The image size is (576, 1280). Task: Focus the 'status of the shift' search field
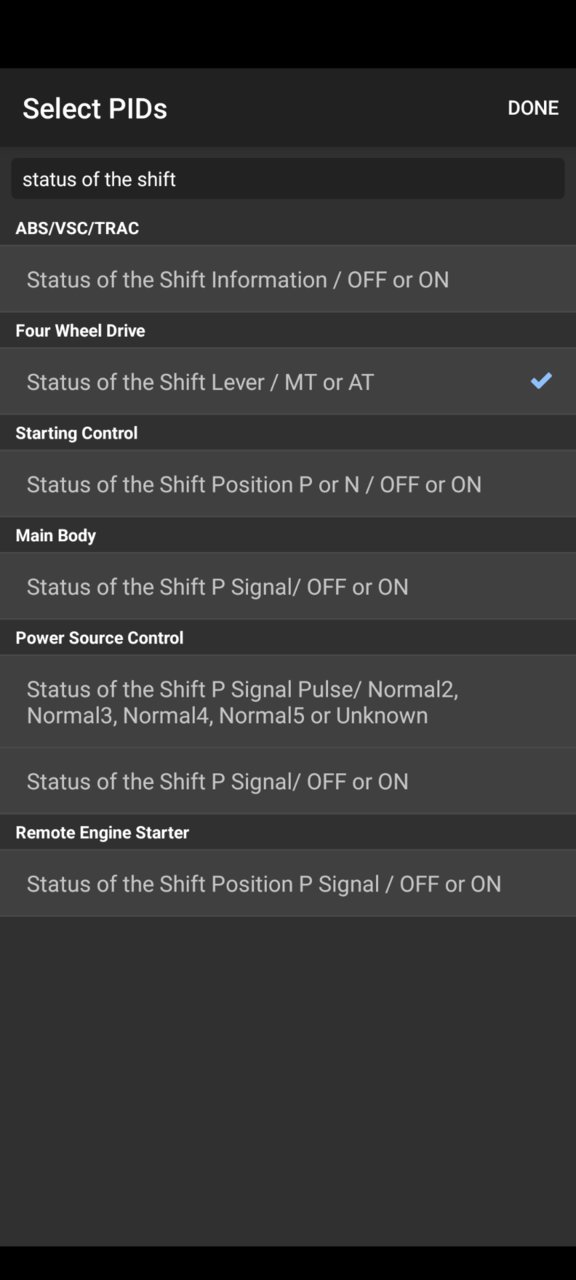[x=288, y=179]
